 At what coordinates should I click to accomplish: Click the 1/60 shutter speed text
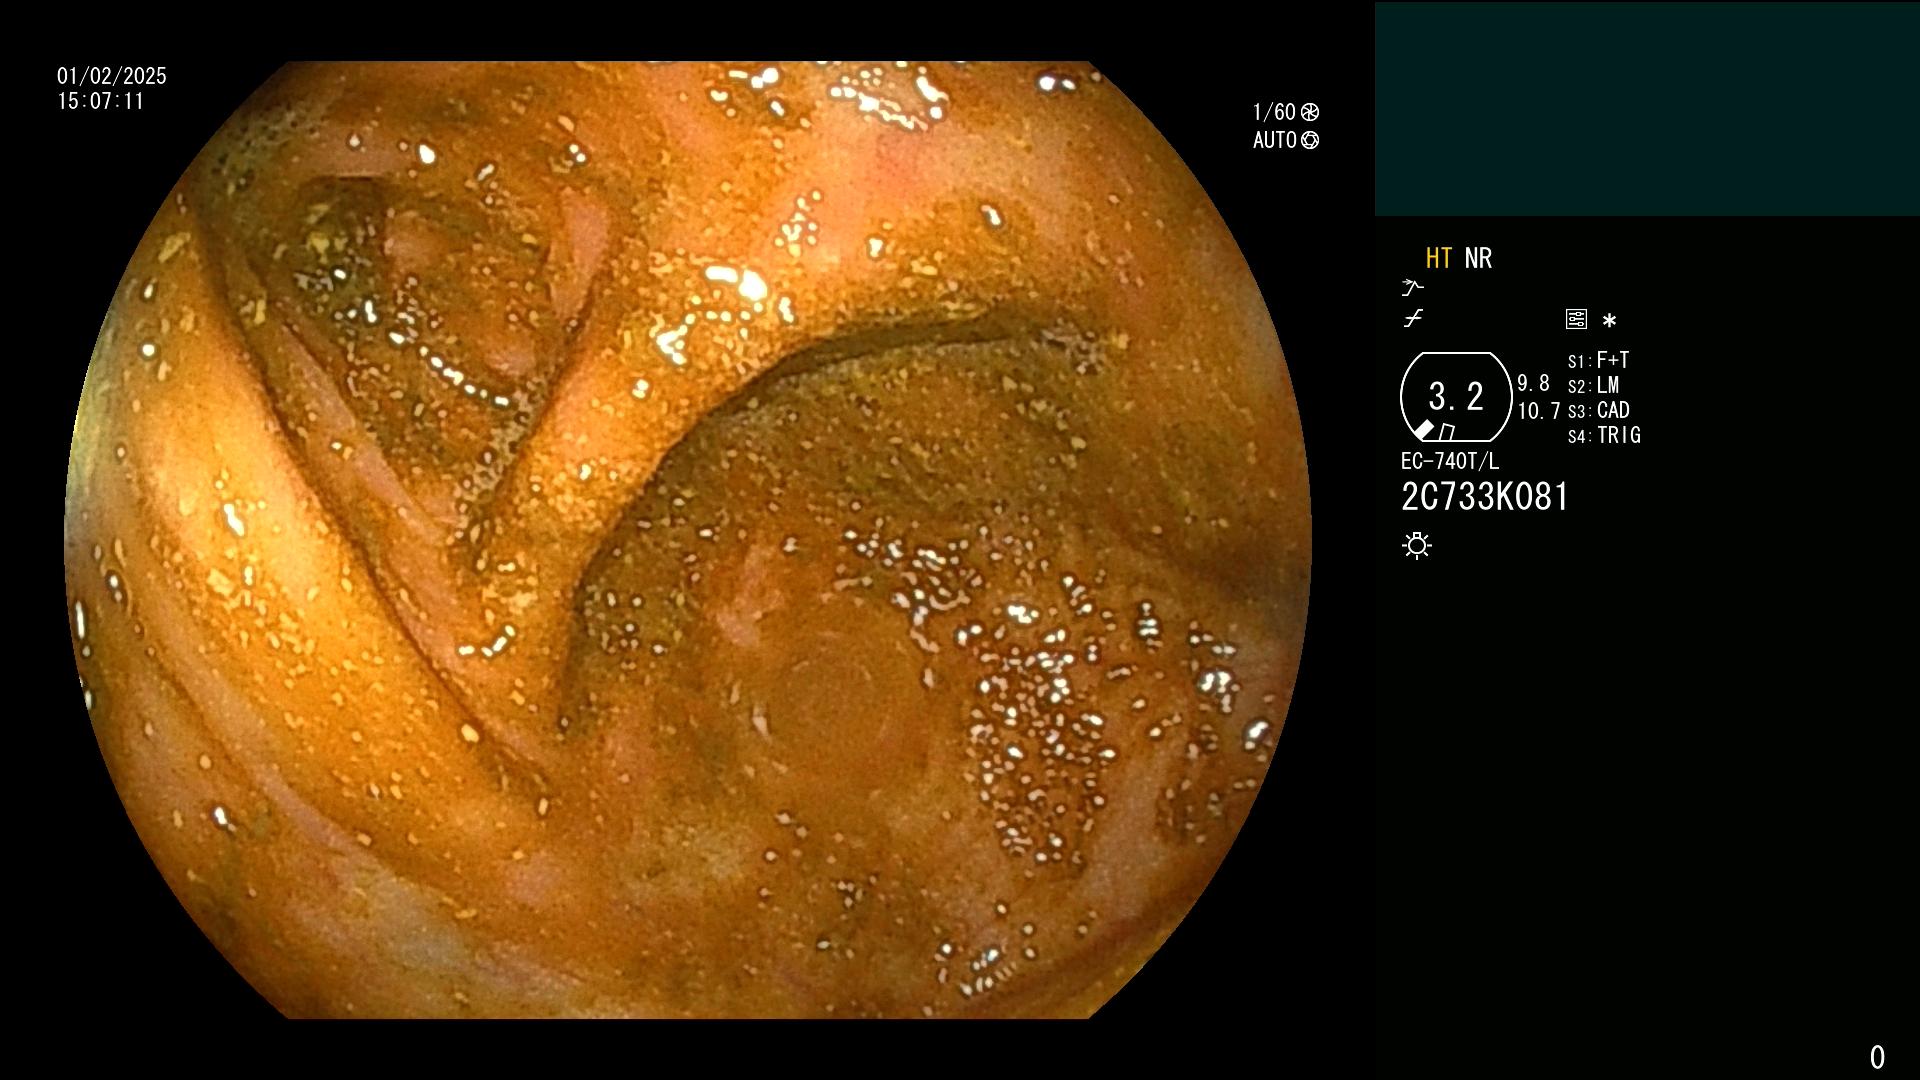(1274, 112)
